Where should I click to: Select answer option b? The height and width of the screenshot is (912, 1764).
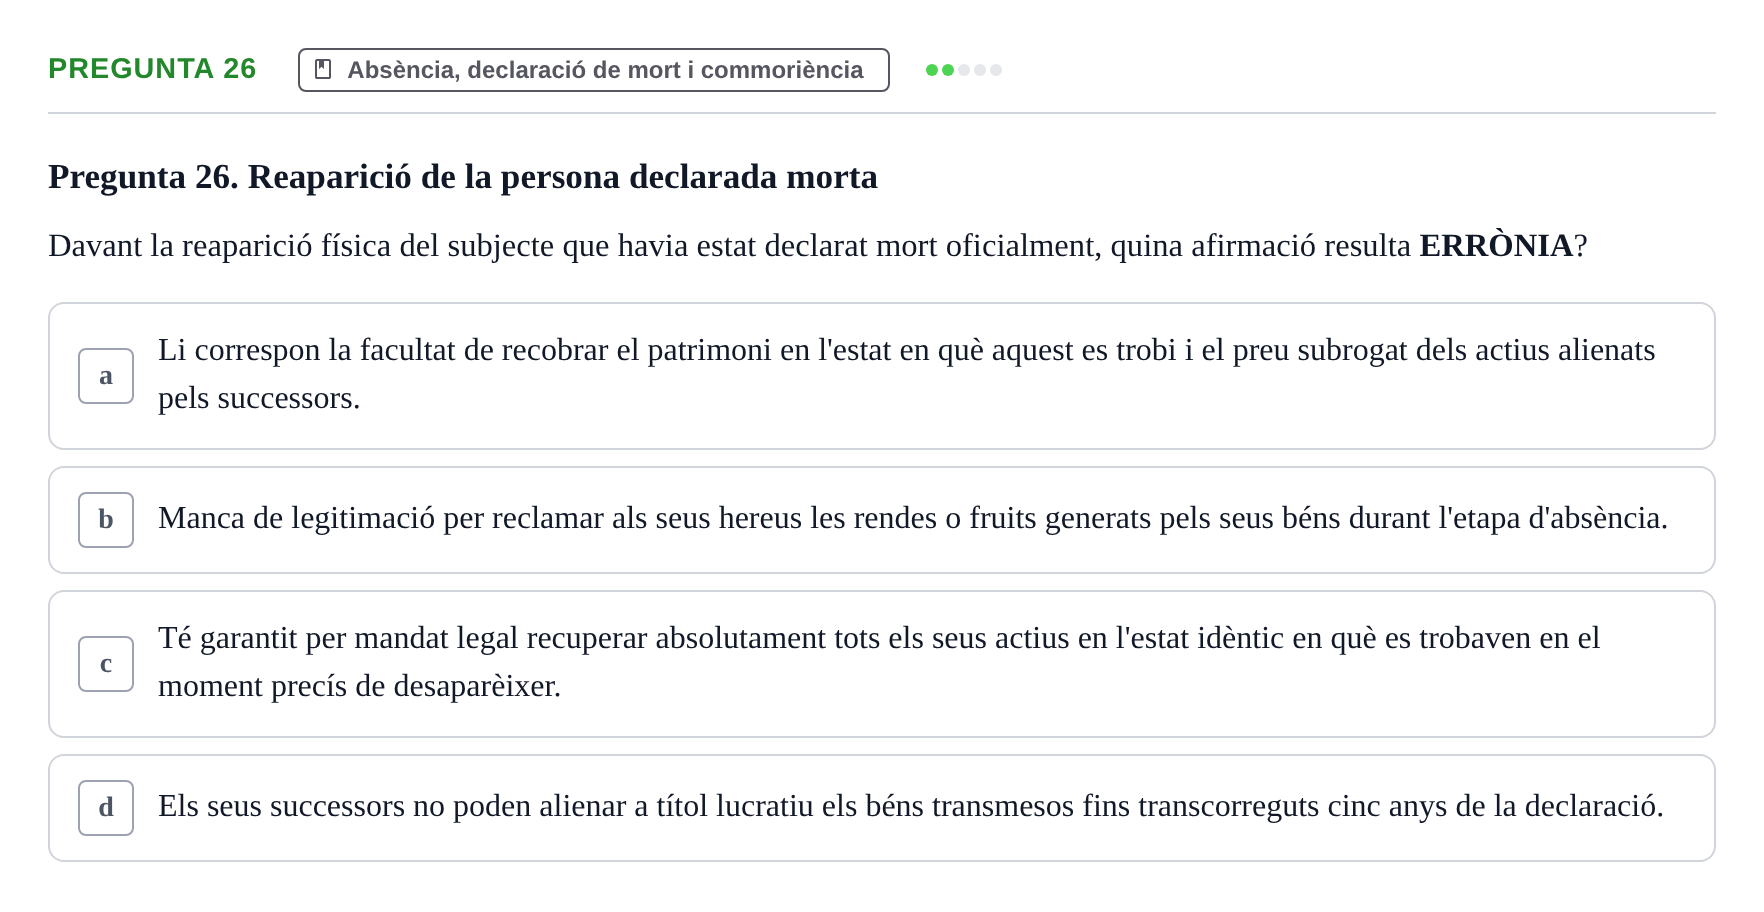[882, 520]
